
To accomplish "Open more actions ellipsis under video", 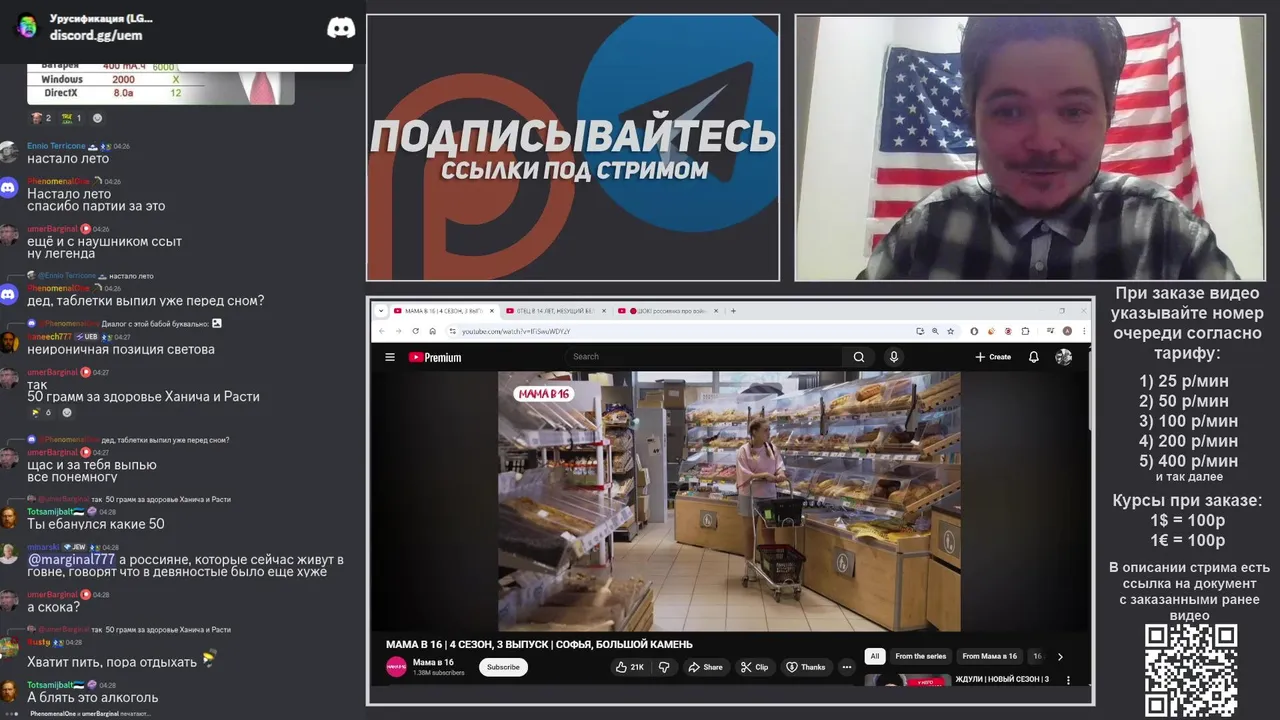I will [x=847, y=667].
